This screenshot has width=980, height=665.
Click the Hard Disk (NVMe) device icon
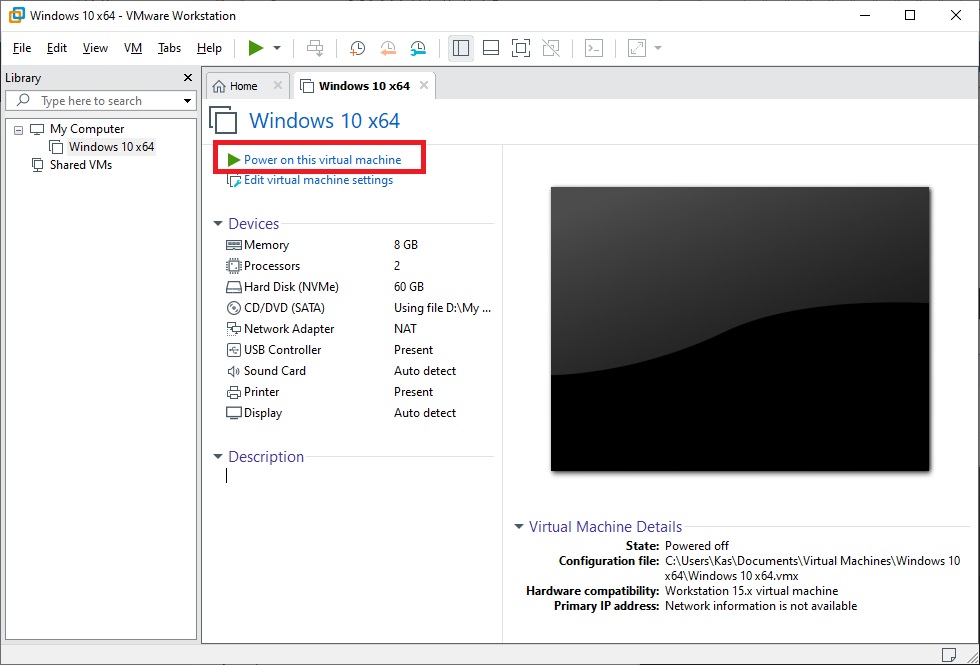234,288
